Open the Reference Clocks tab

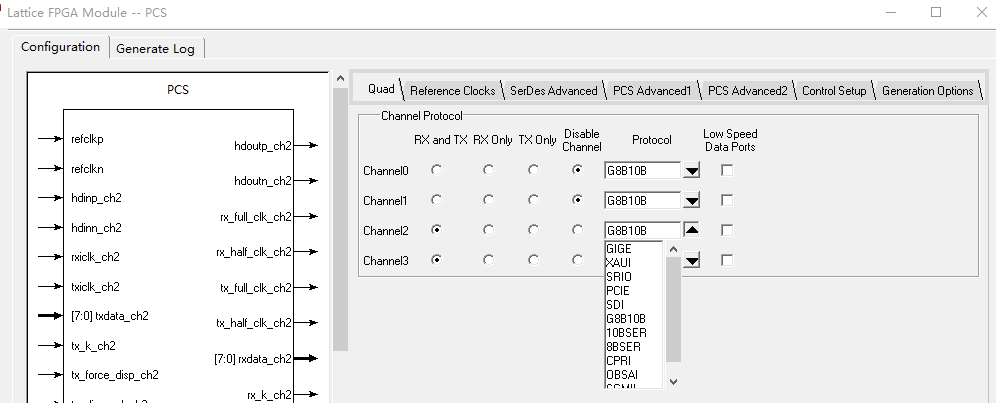click(452, 91)
